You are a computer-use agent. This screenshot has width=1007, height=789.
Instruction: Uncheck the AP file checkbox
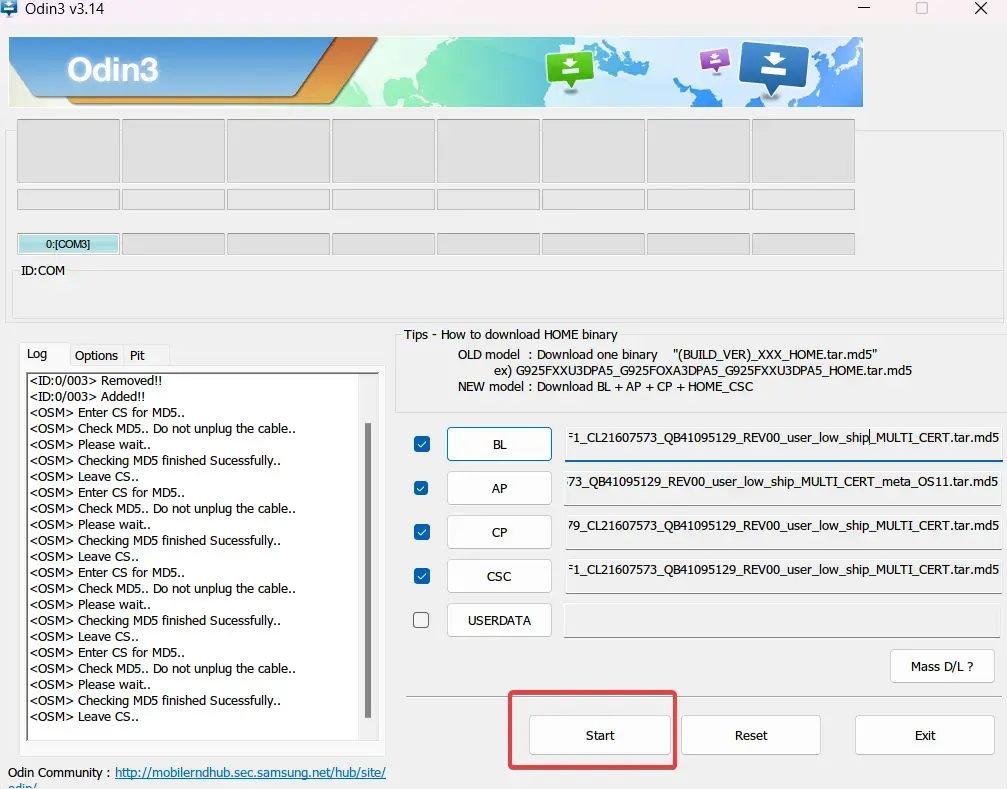point(421,488)
